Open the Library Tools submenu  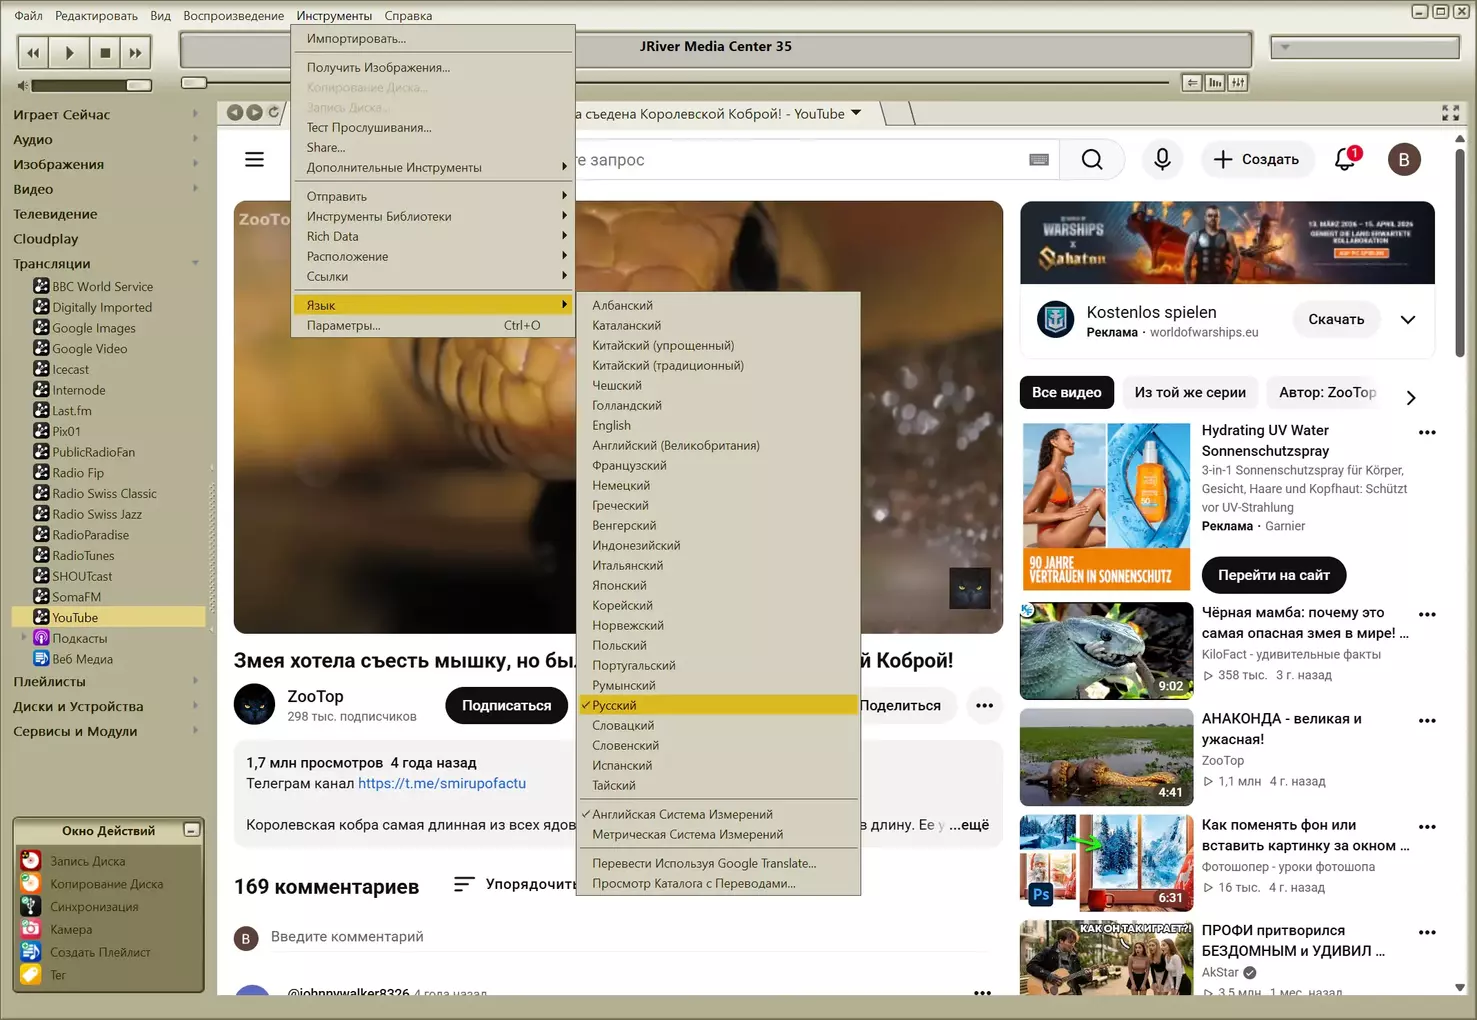click(379, 216)
